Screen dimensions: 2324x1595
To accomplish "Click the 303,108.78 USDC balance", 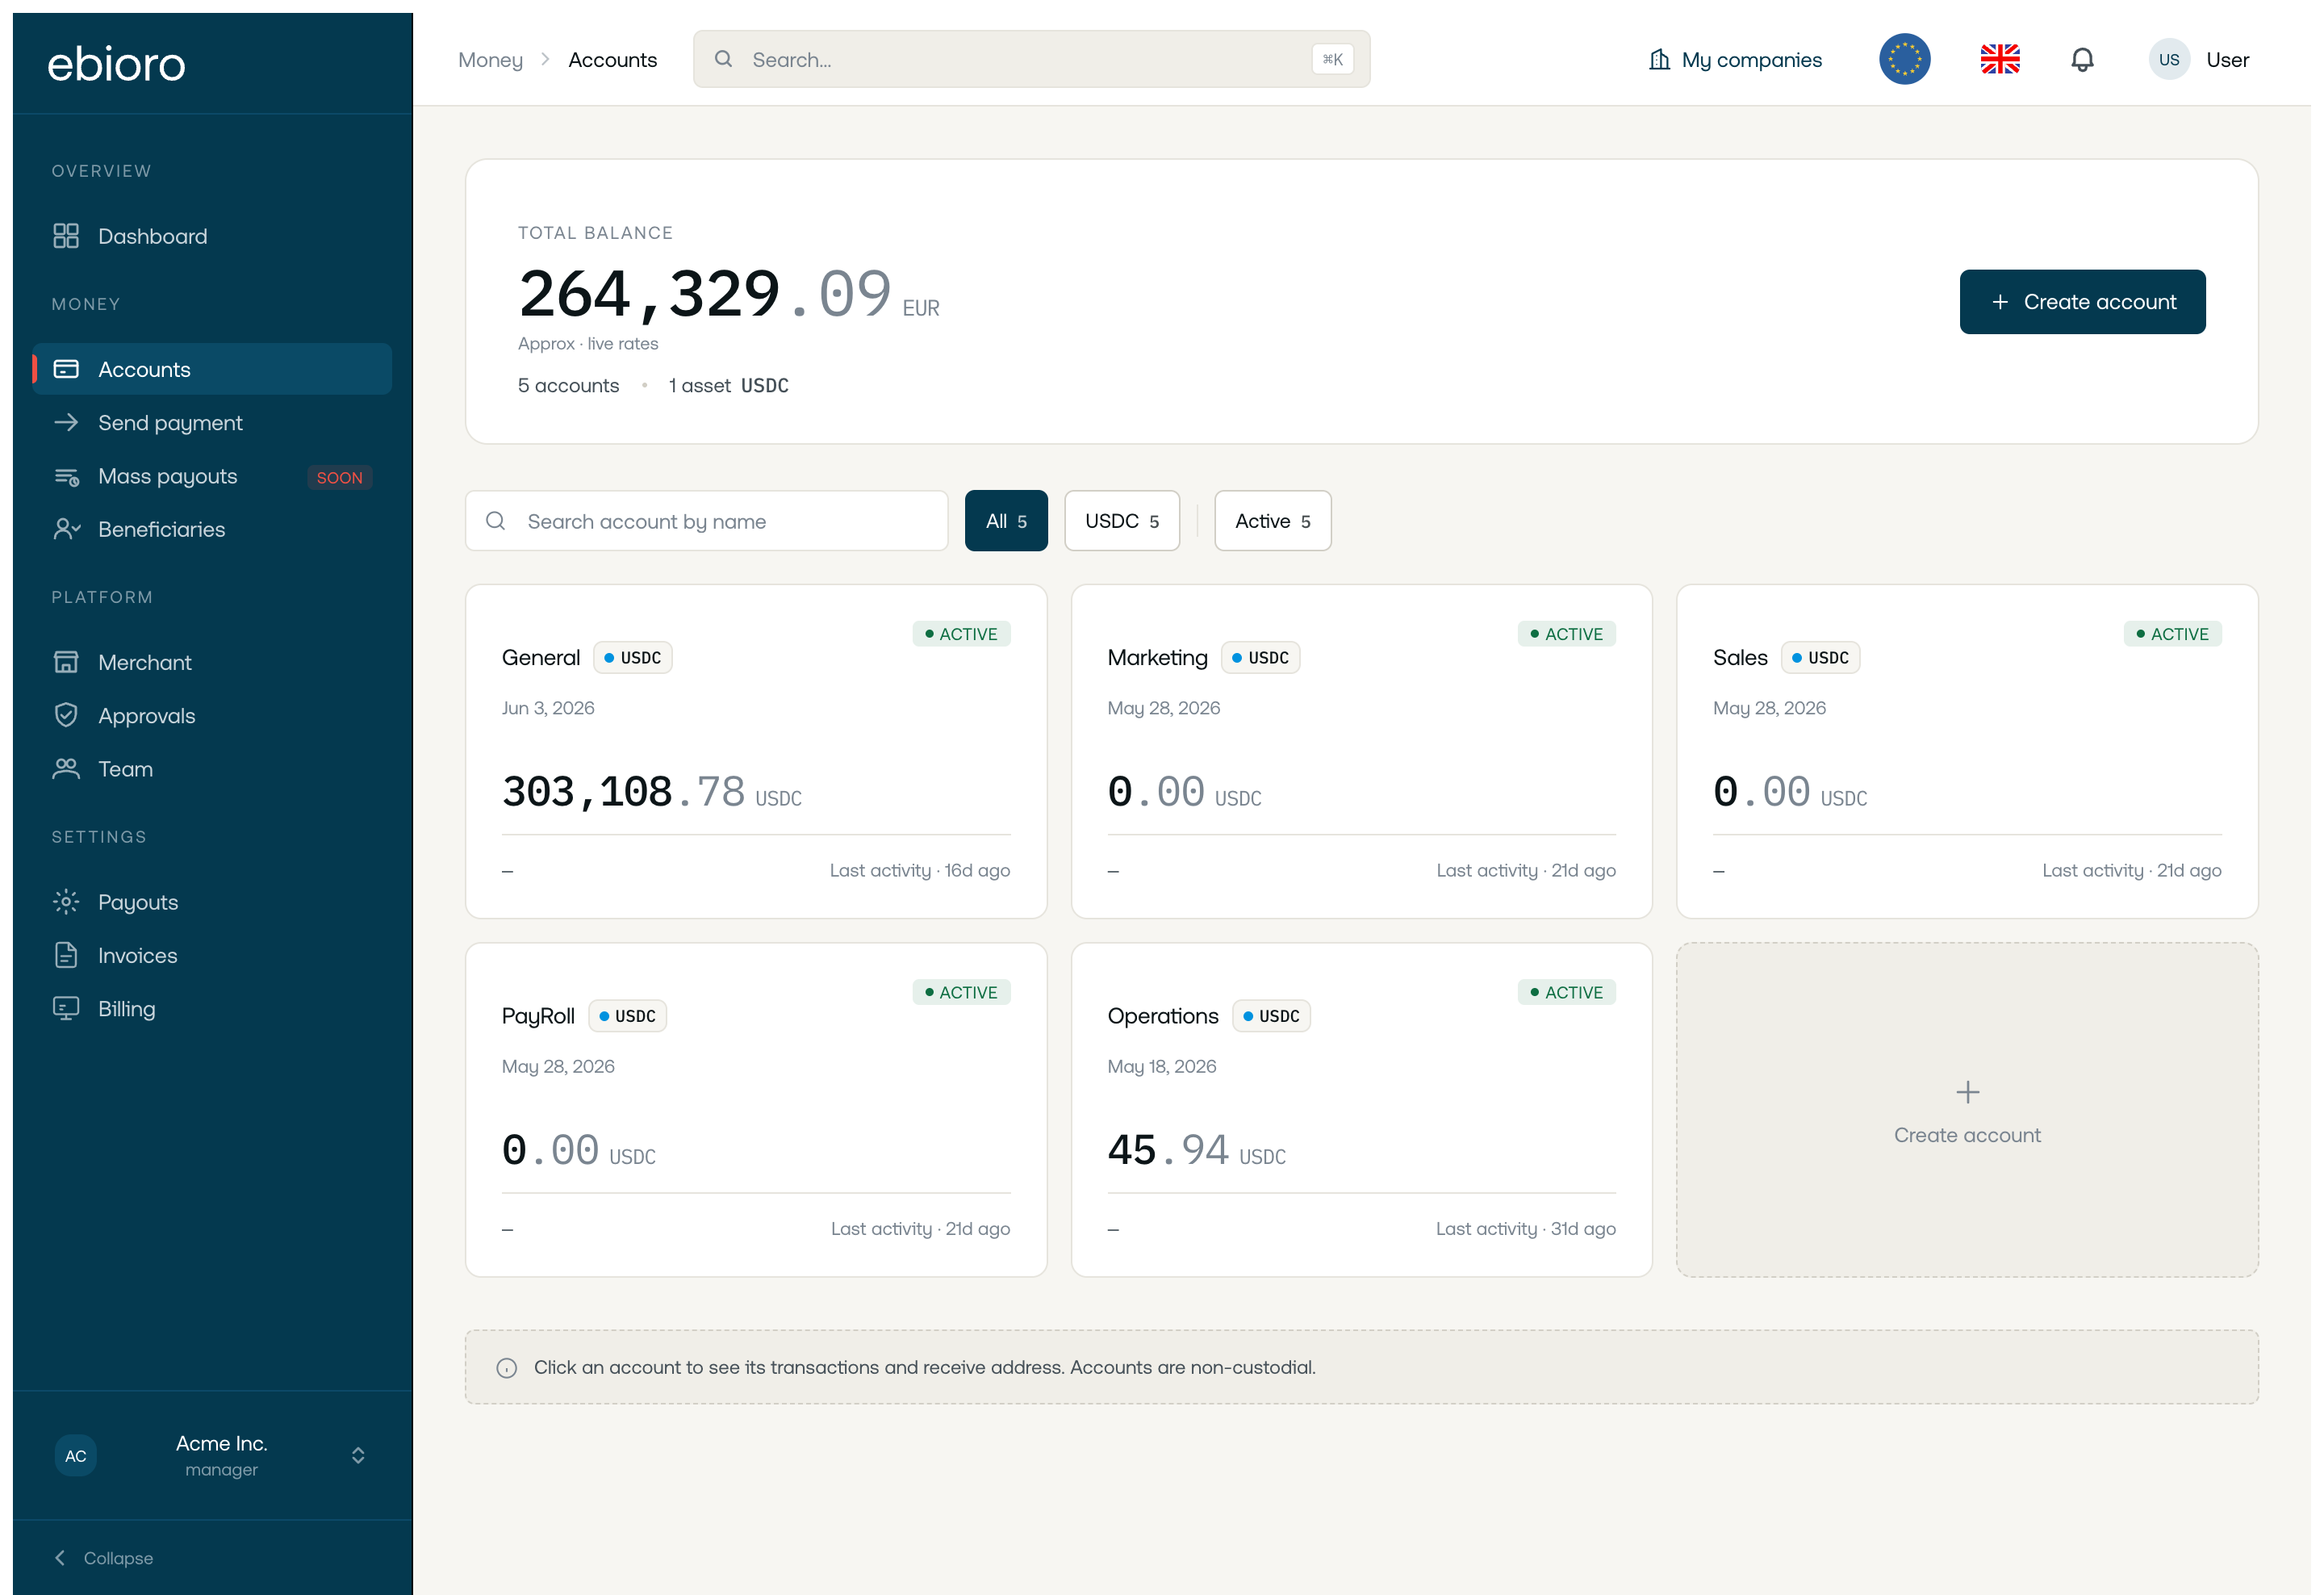I will click(651, 792).
